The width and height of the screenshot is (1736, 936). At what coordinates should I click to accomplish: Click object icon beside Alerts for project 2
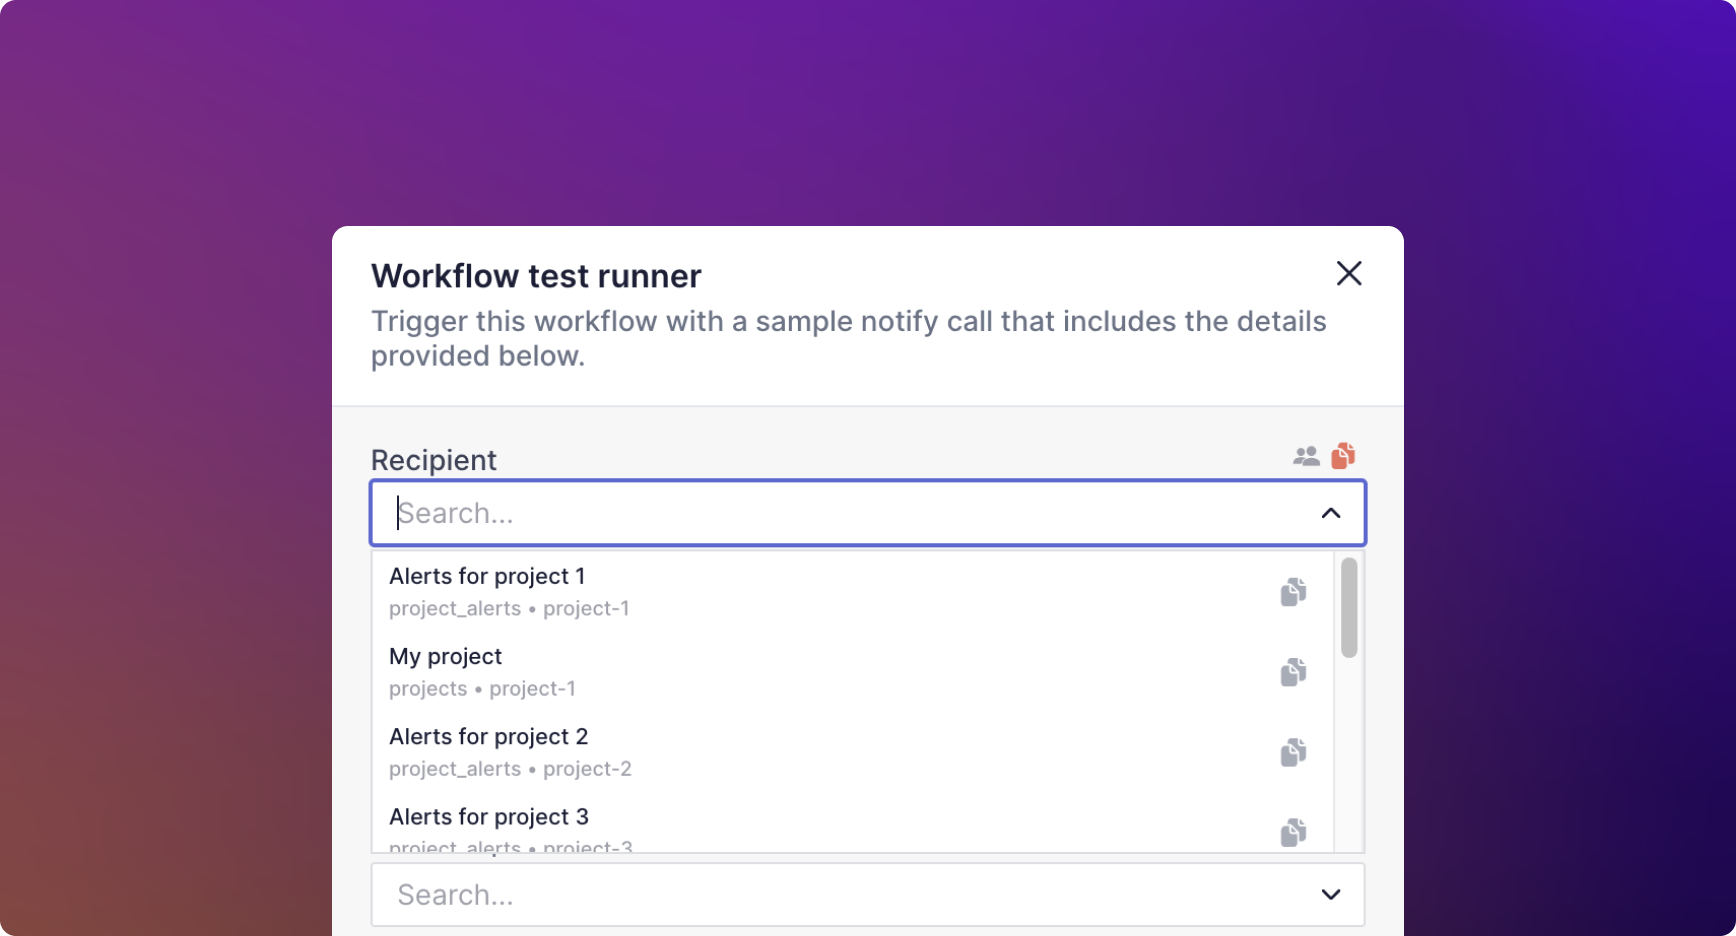(x=1293, y=752)
